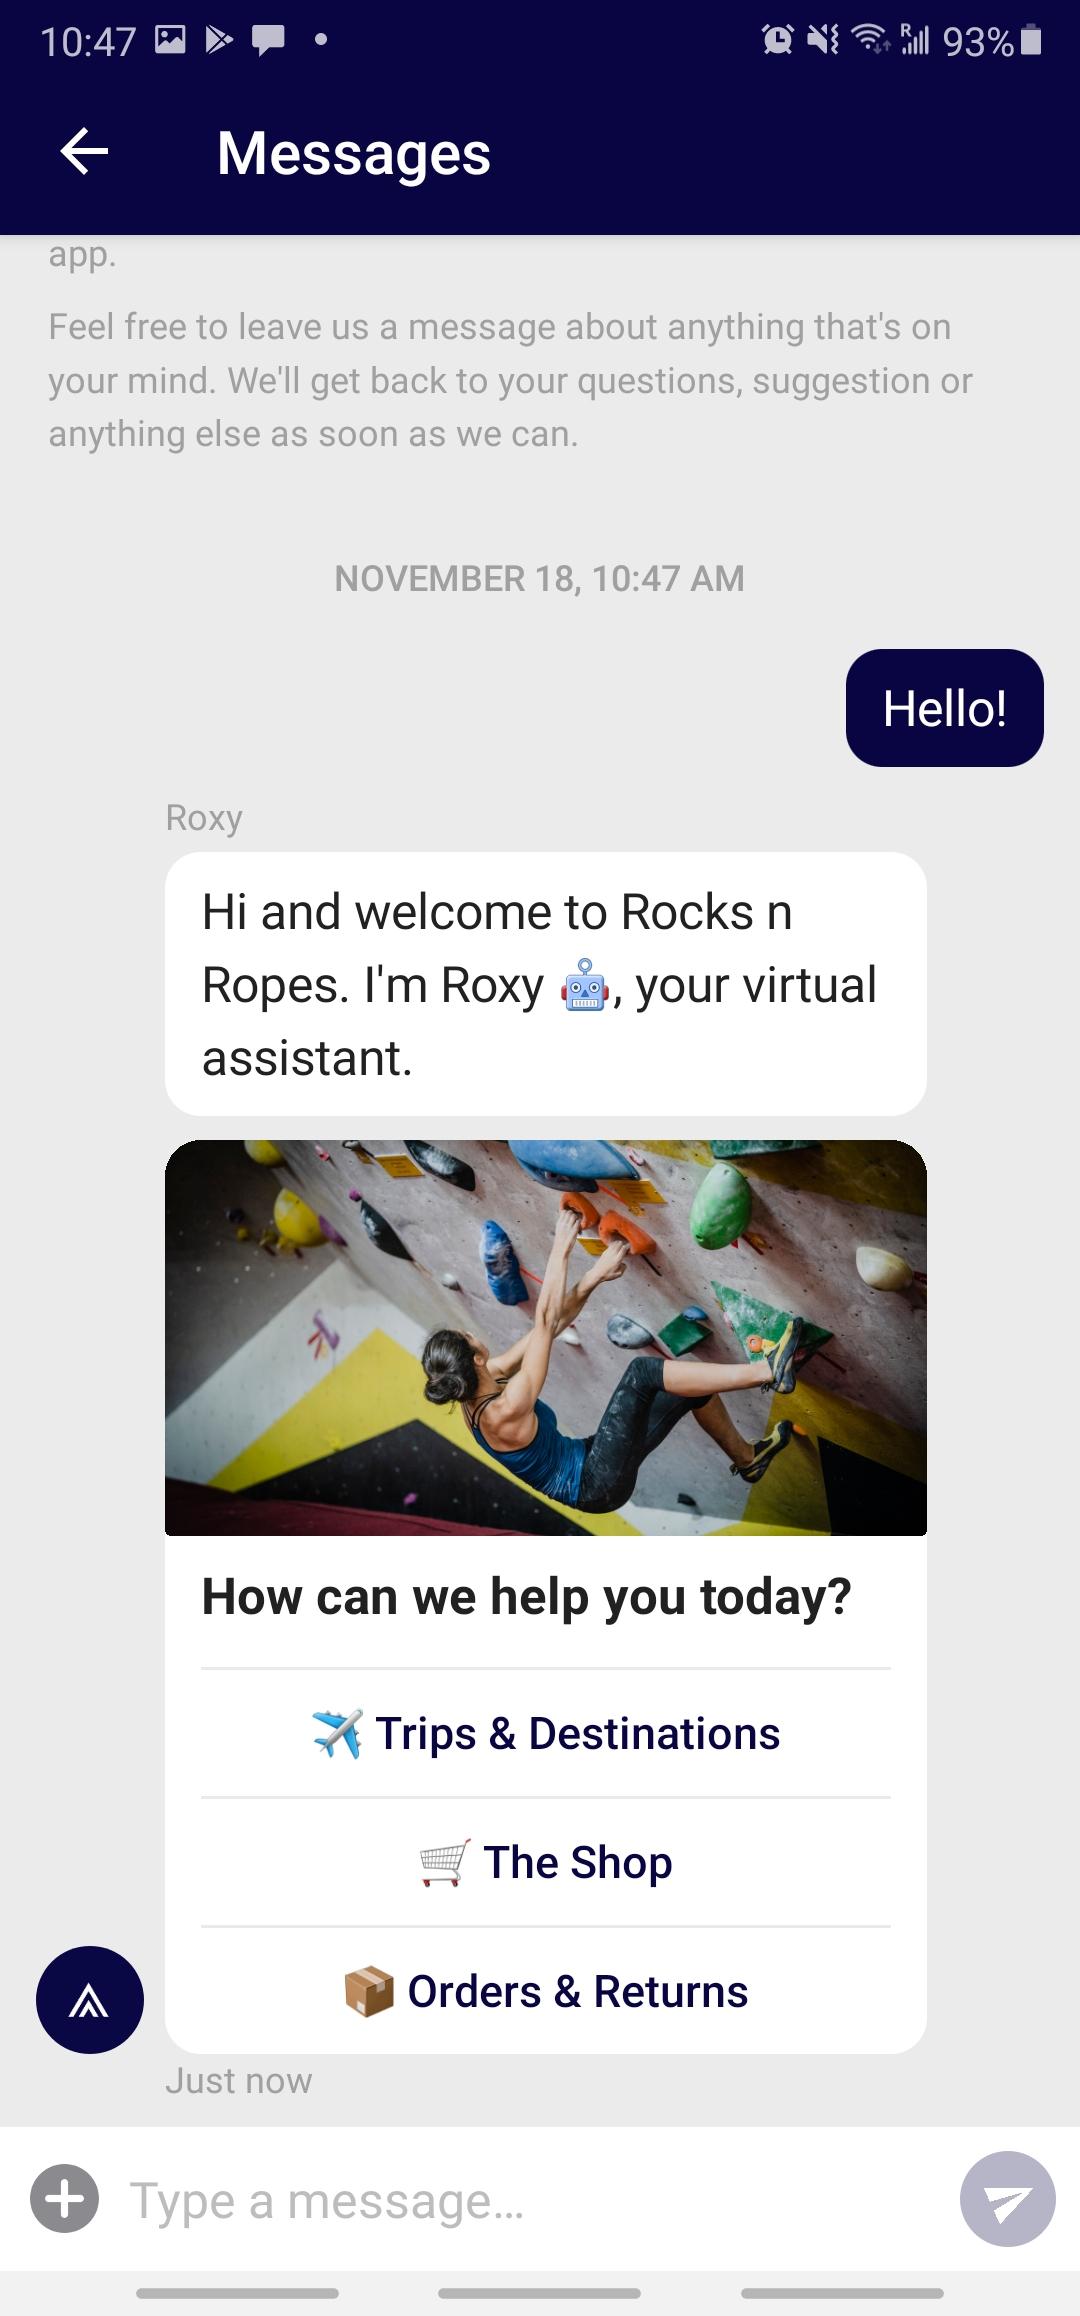Tap the plus attachment icon
The image size is (1080, 2316).
tap(65, 2199)
